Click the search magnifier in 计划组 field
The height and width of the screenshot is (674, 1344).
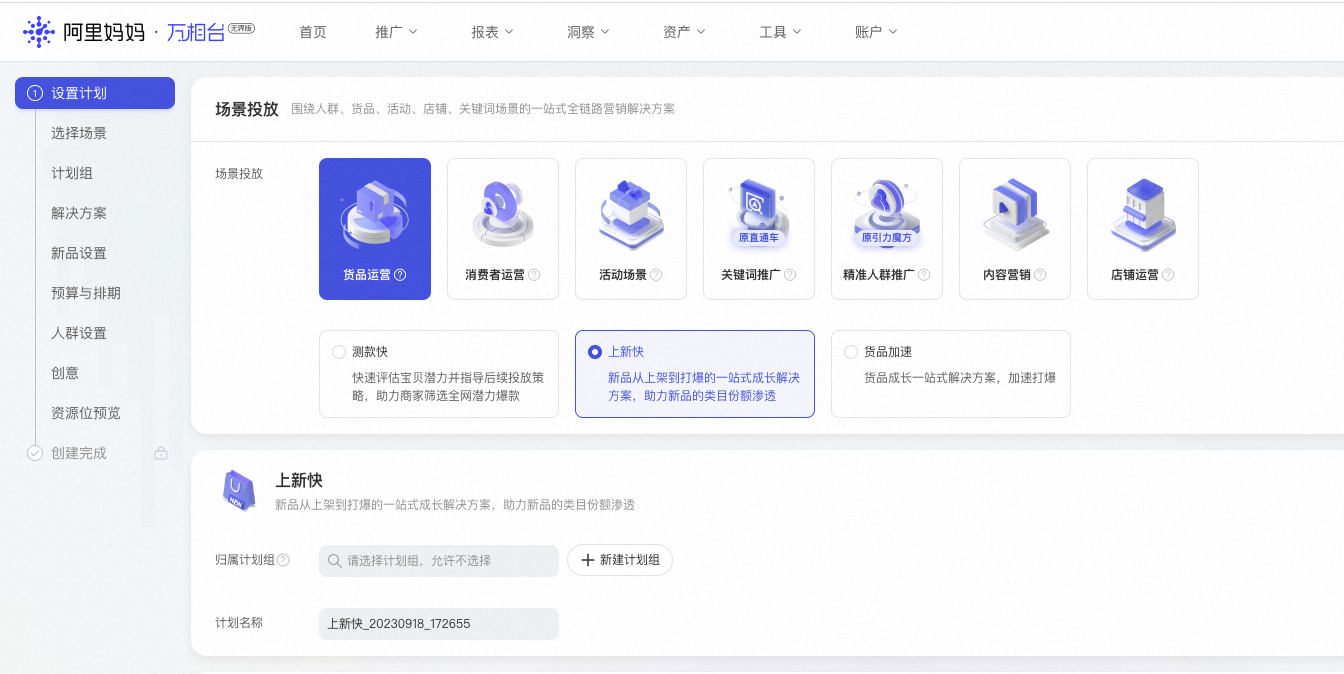335,561
